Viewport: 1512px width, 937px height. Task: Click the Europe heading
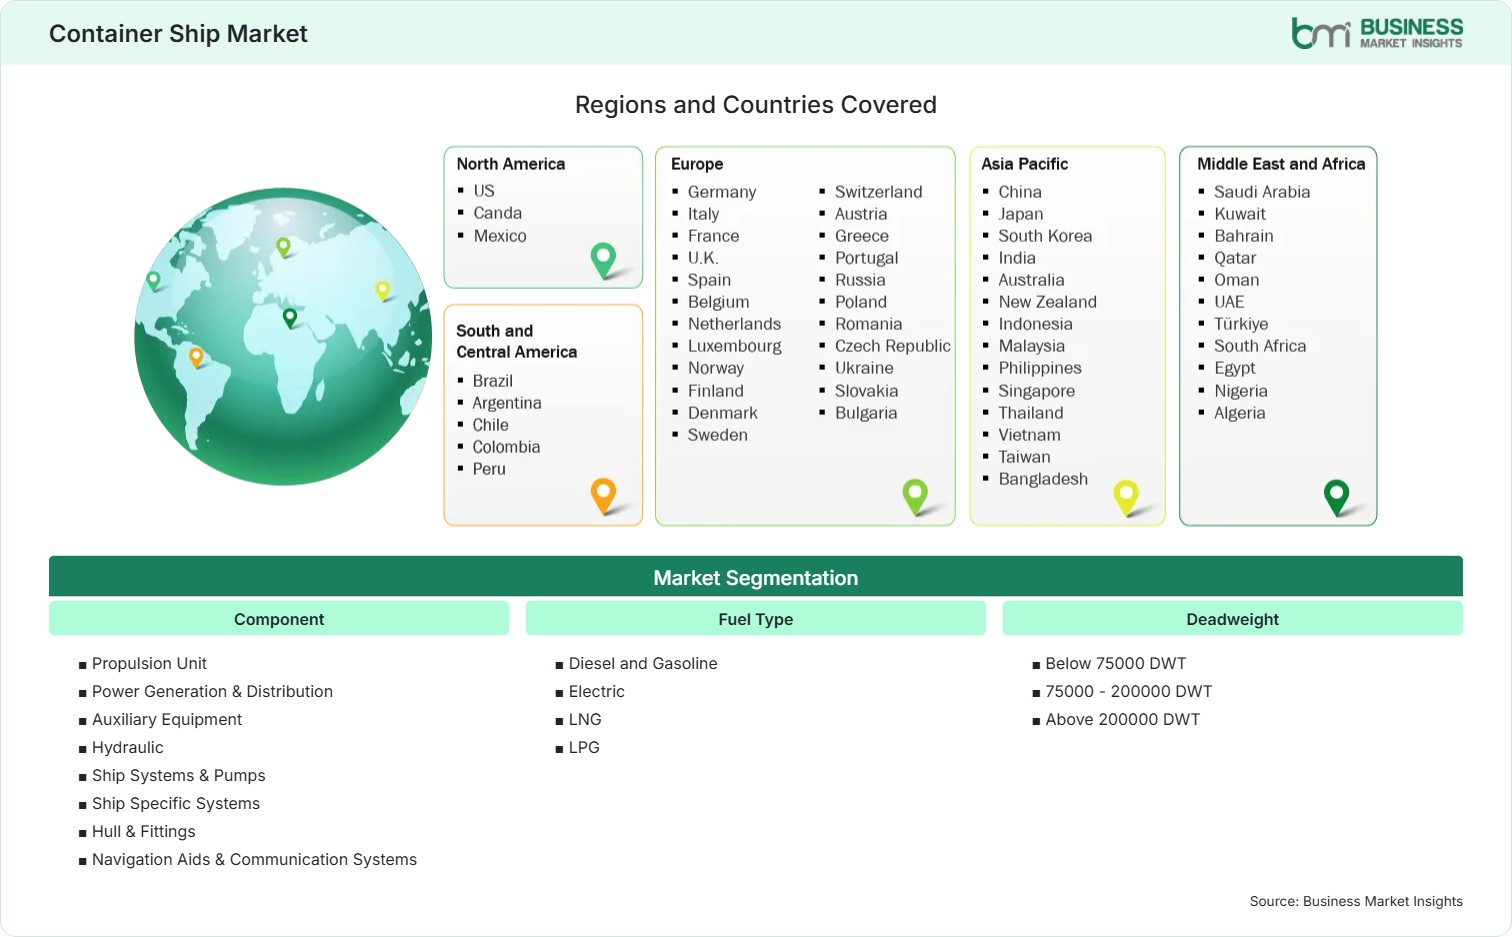(x=697, y=164)
